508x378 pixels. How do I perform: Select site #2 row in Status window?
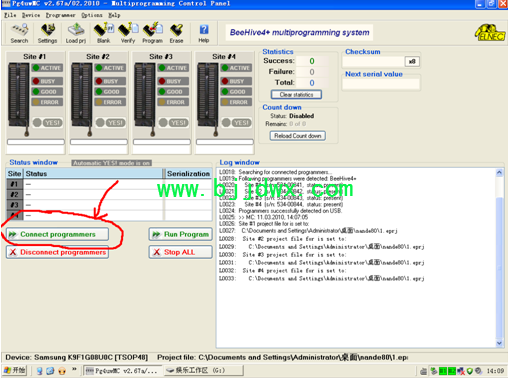tap(109, 194)
